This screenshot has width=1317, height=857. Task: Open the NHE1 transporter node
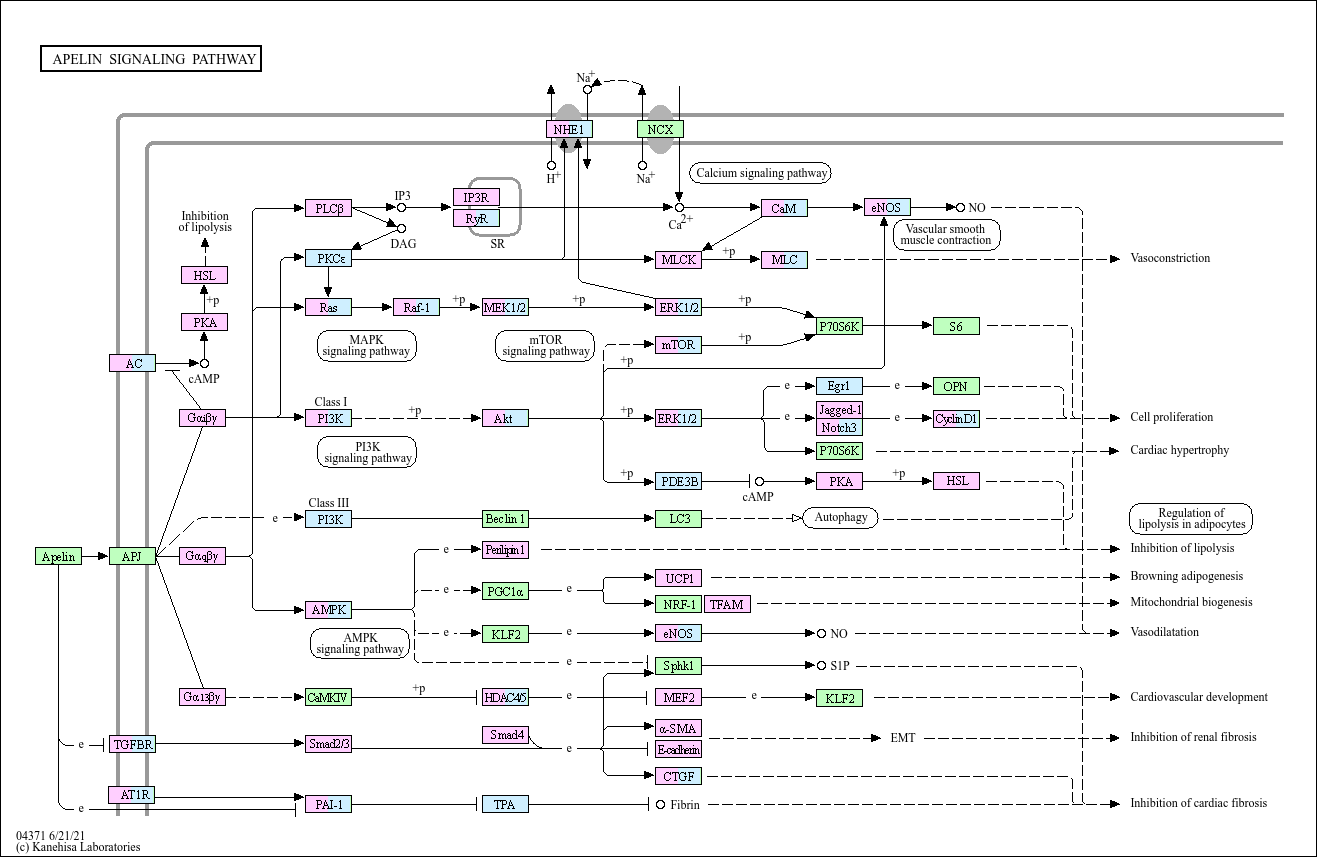pyautogui.click(x=570, y=128)
